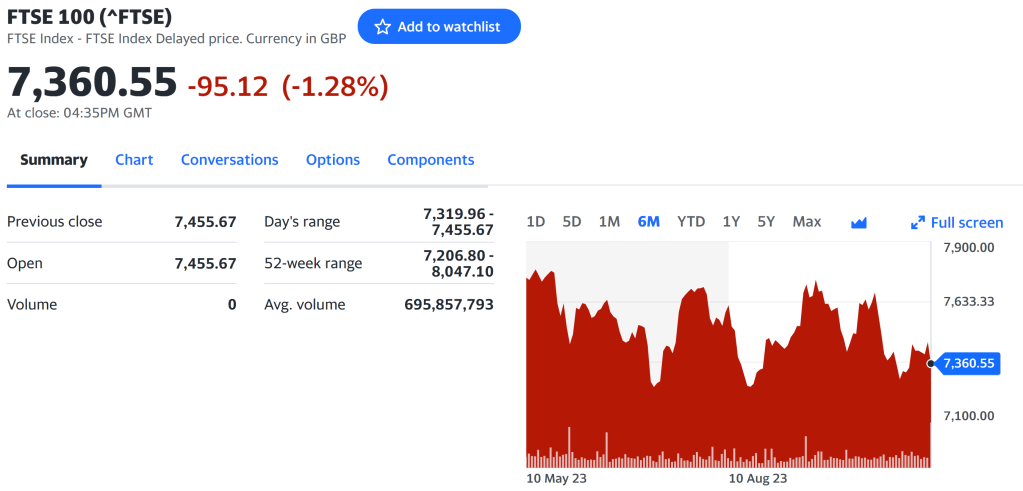Open chart in Full screen link
The width and height of the screenshot is (1023, 491).
966,222
